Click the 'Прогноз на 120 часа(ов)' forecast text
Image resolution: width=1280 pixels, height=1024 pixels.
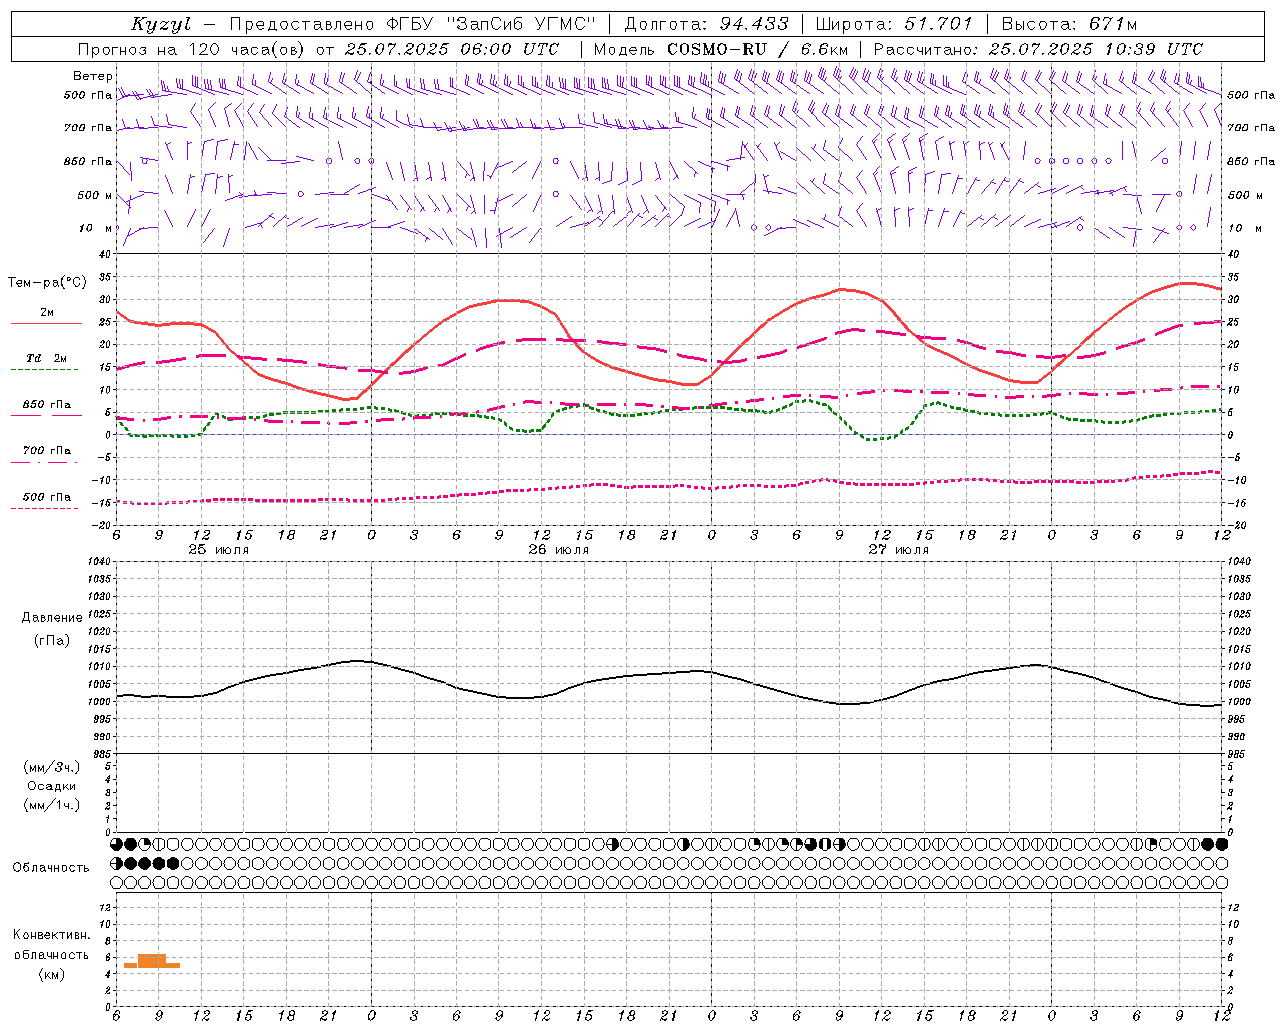193,49
